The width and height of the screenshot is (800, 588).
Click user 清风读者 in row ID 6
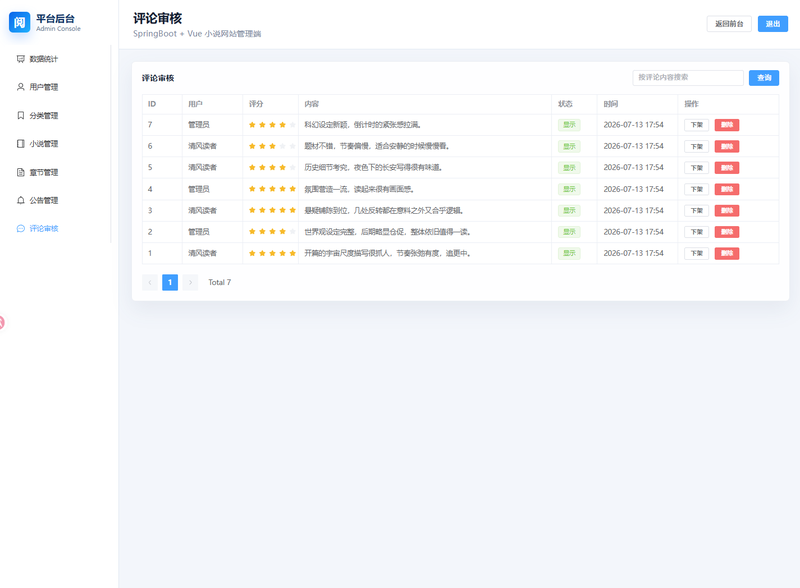202,146
